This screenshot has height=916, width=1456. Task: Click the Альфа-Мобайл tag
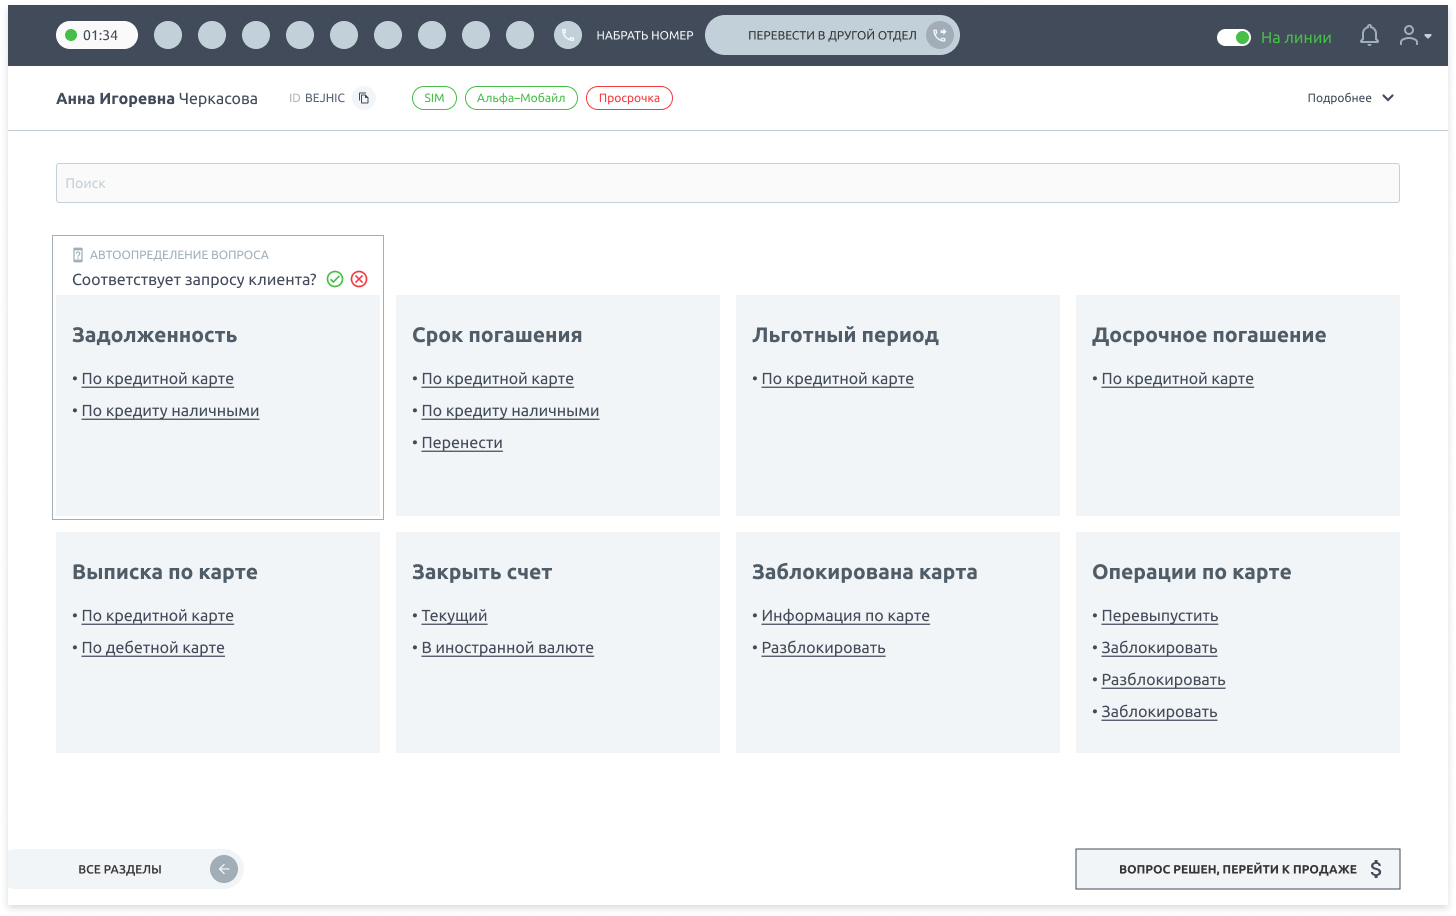(521, 98)
